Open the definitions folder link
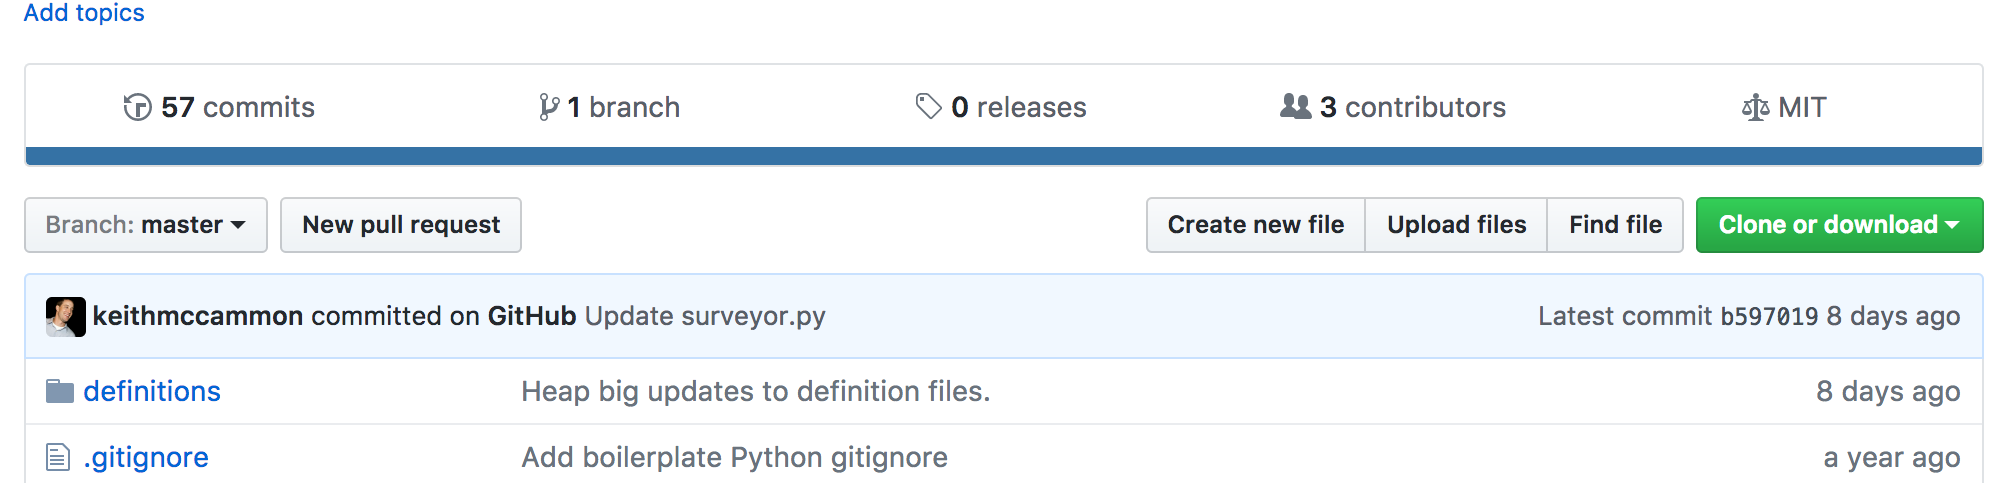The image size is (1996, 483). point(152,391)
